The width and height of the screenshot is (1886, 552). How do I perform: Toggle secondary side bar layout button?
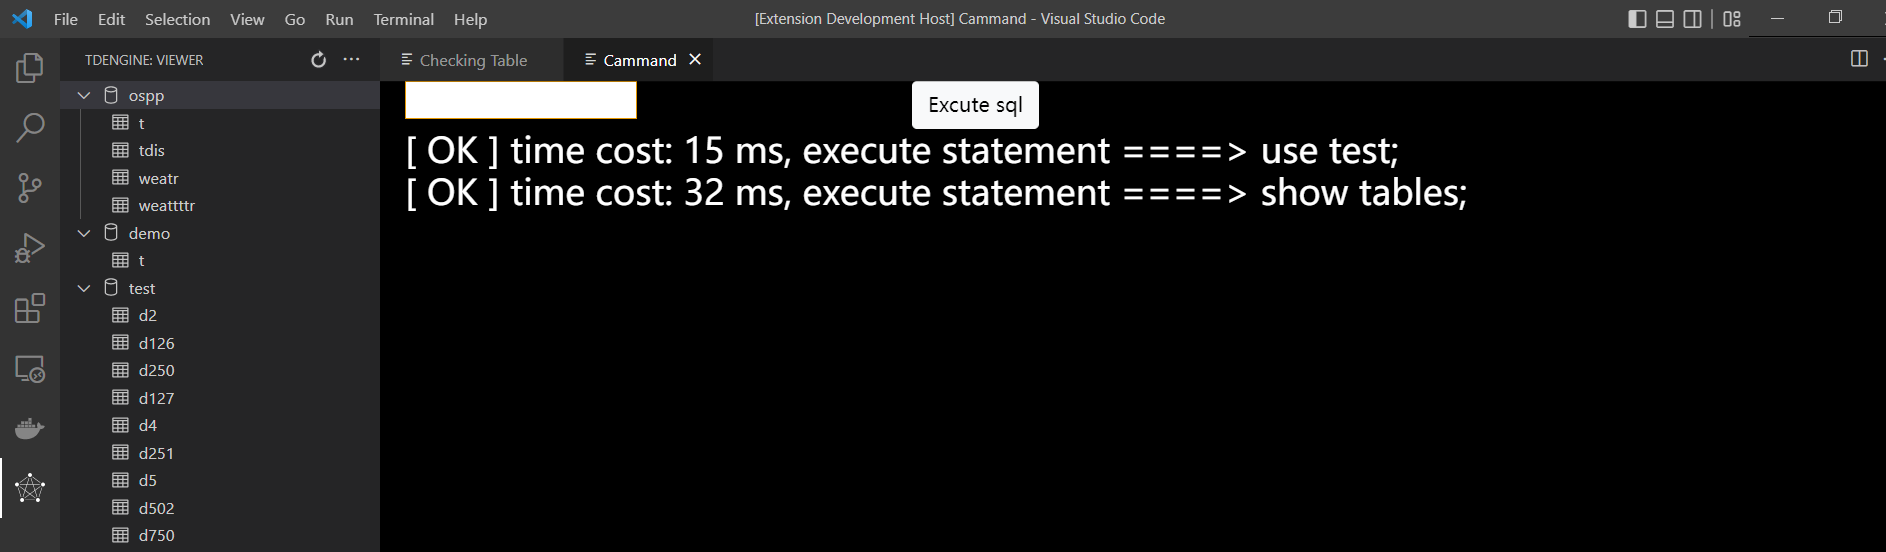(x=1692, y=19)
